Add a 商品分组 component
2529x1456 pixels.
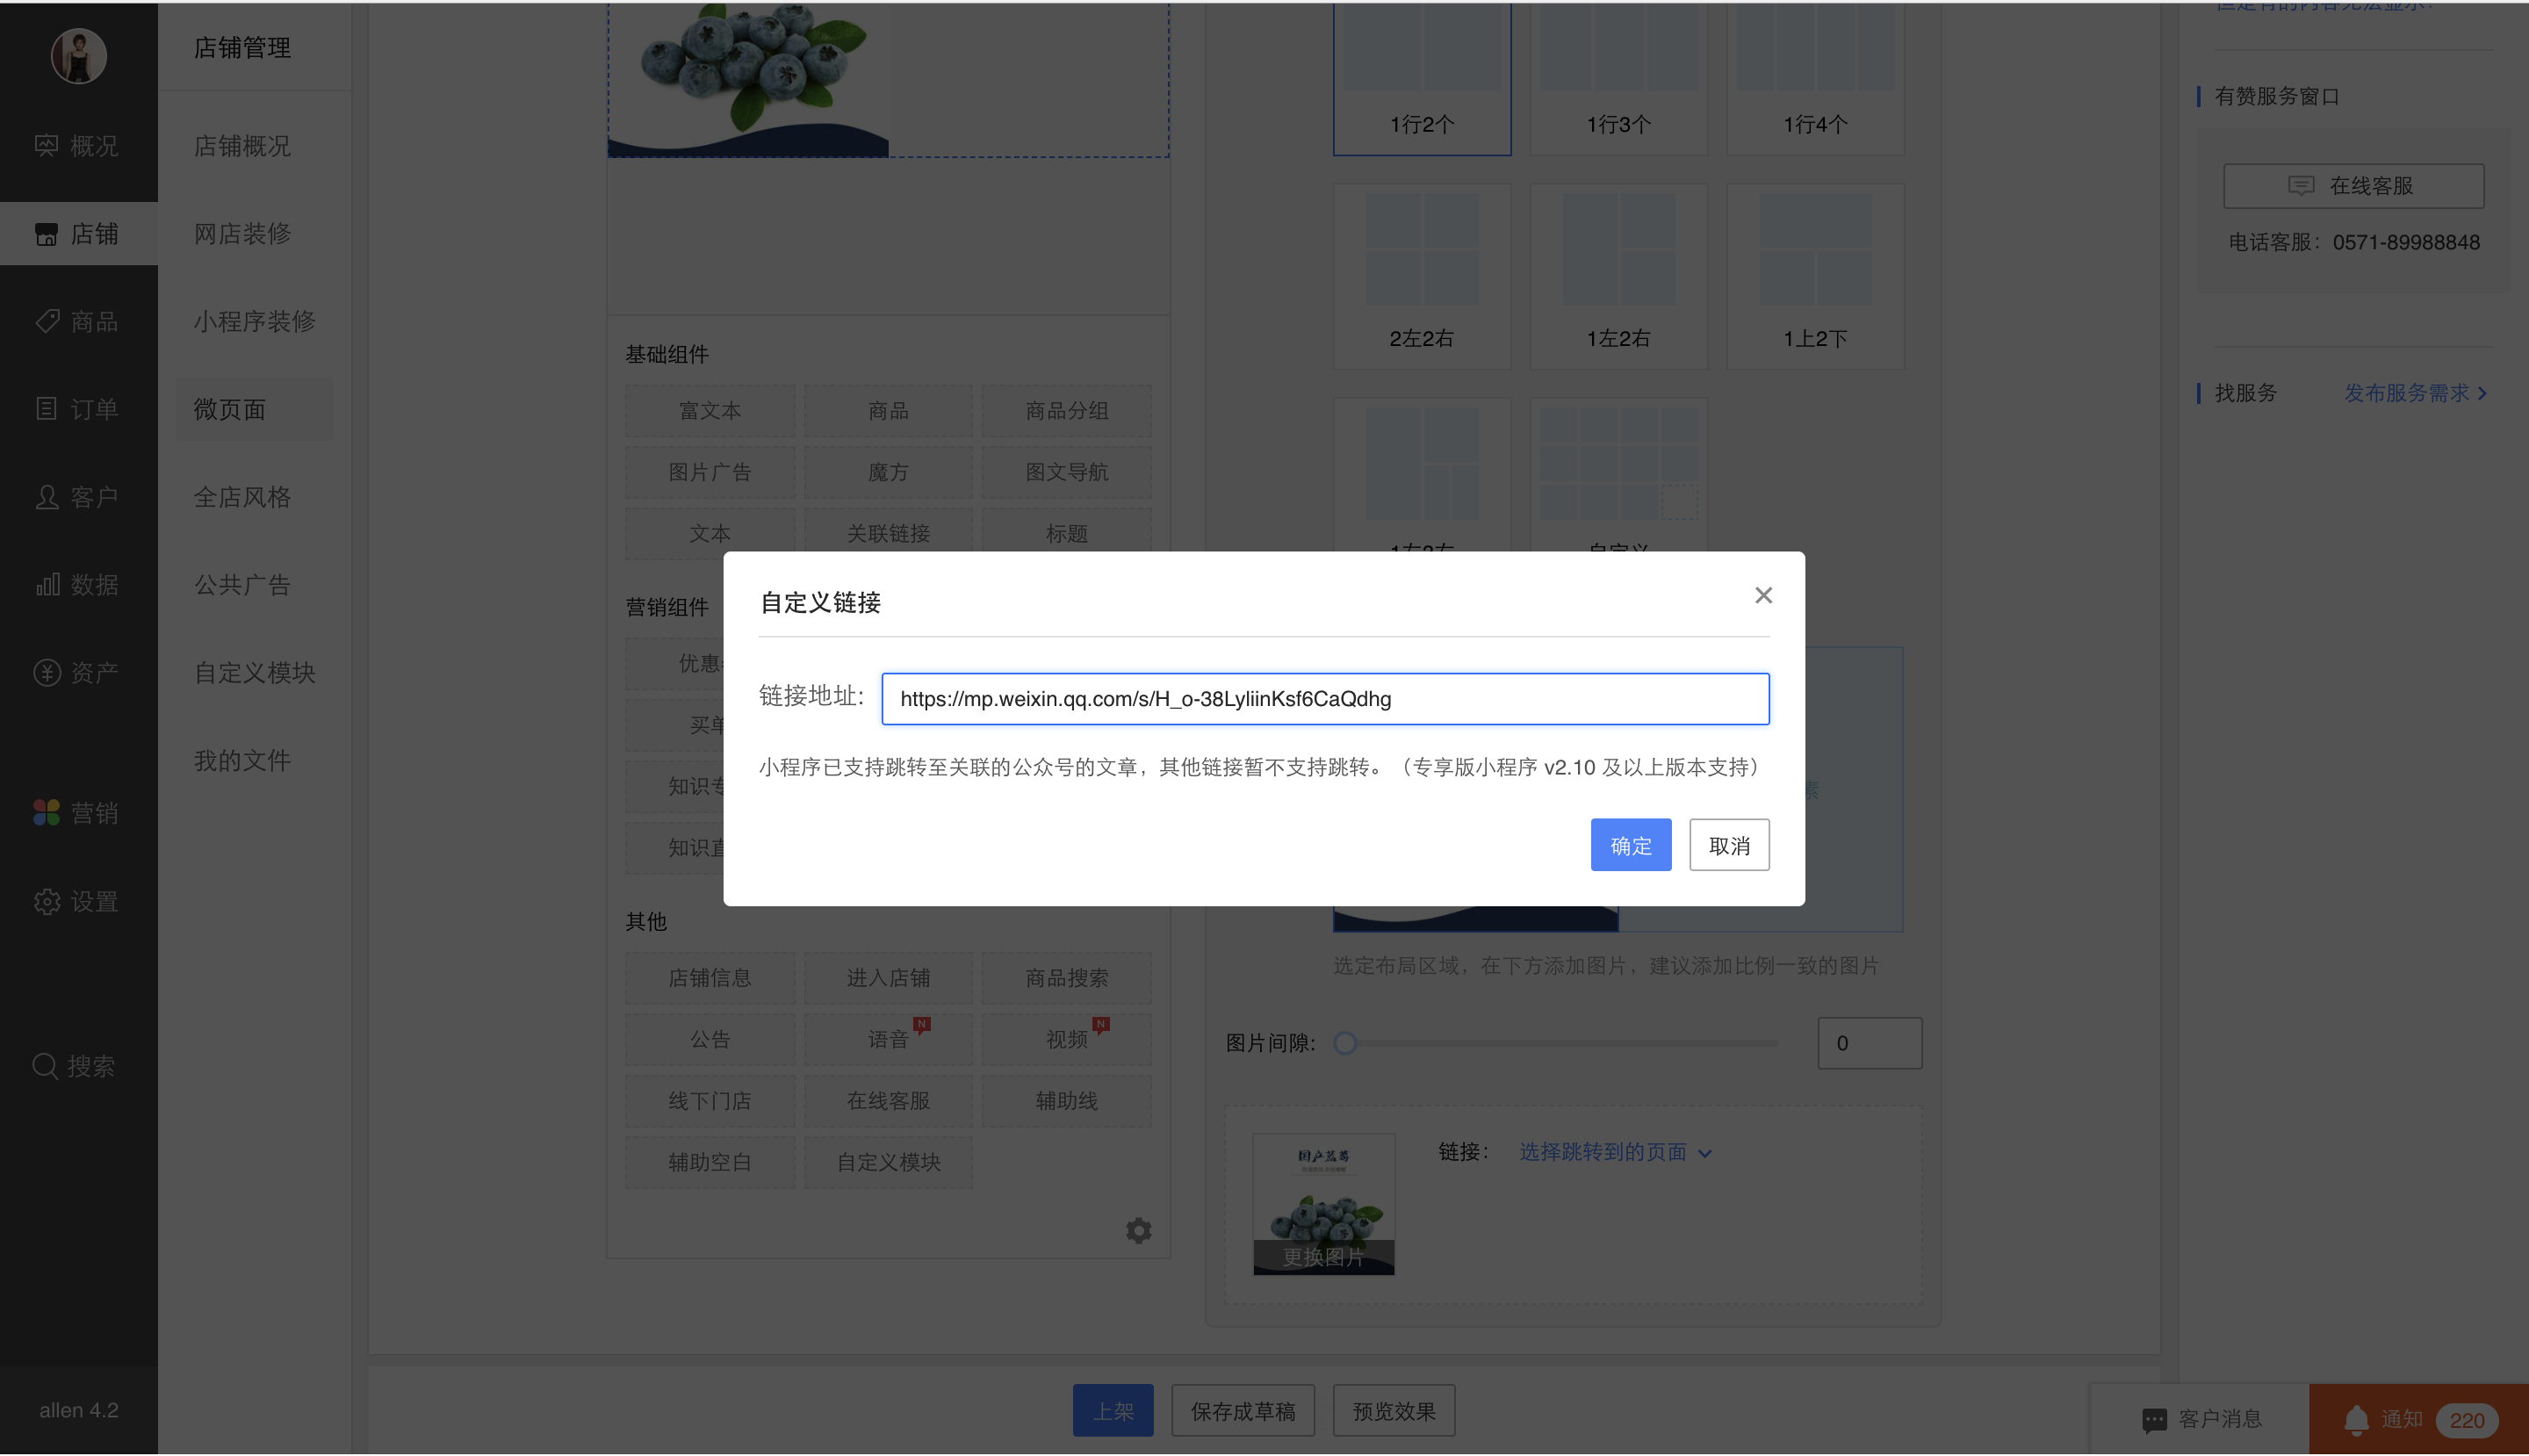click(1066, 411)
